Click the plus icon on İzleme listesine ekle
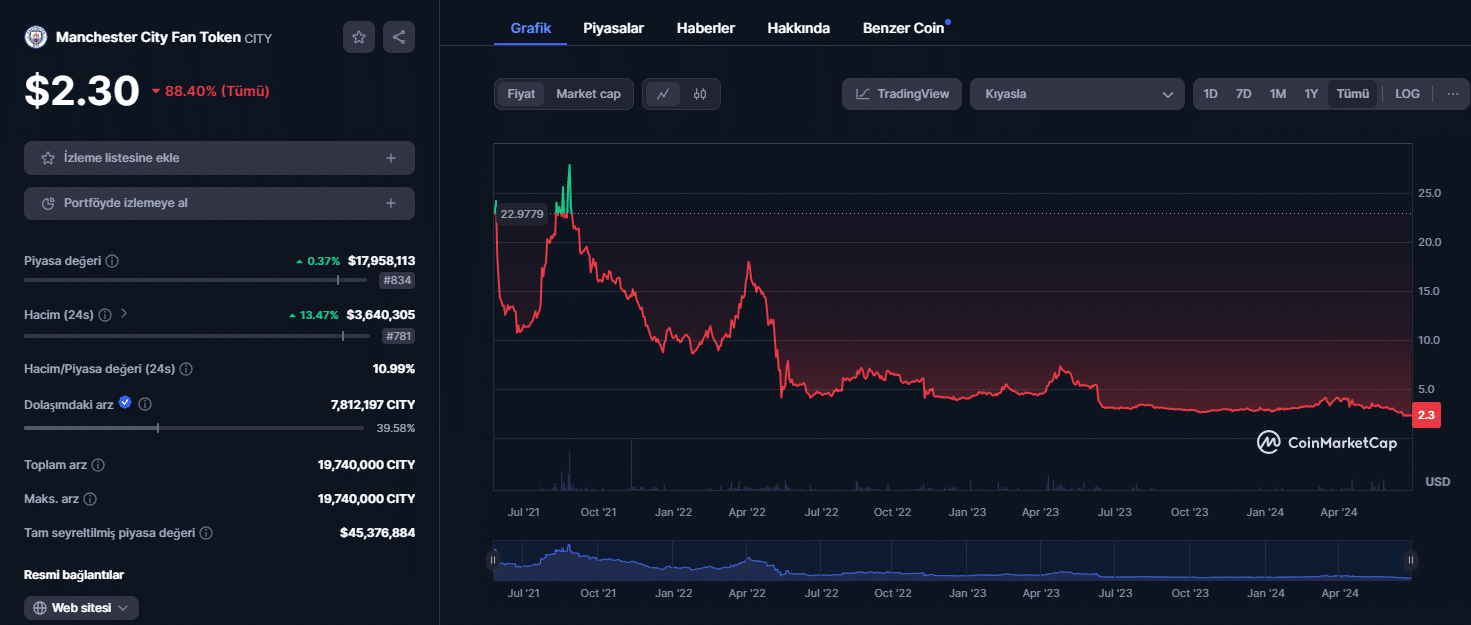The image size is (1471, 625). coord(391,158)
